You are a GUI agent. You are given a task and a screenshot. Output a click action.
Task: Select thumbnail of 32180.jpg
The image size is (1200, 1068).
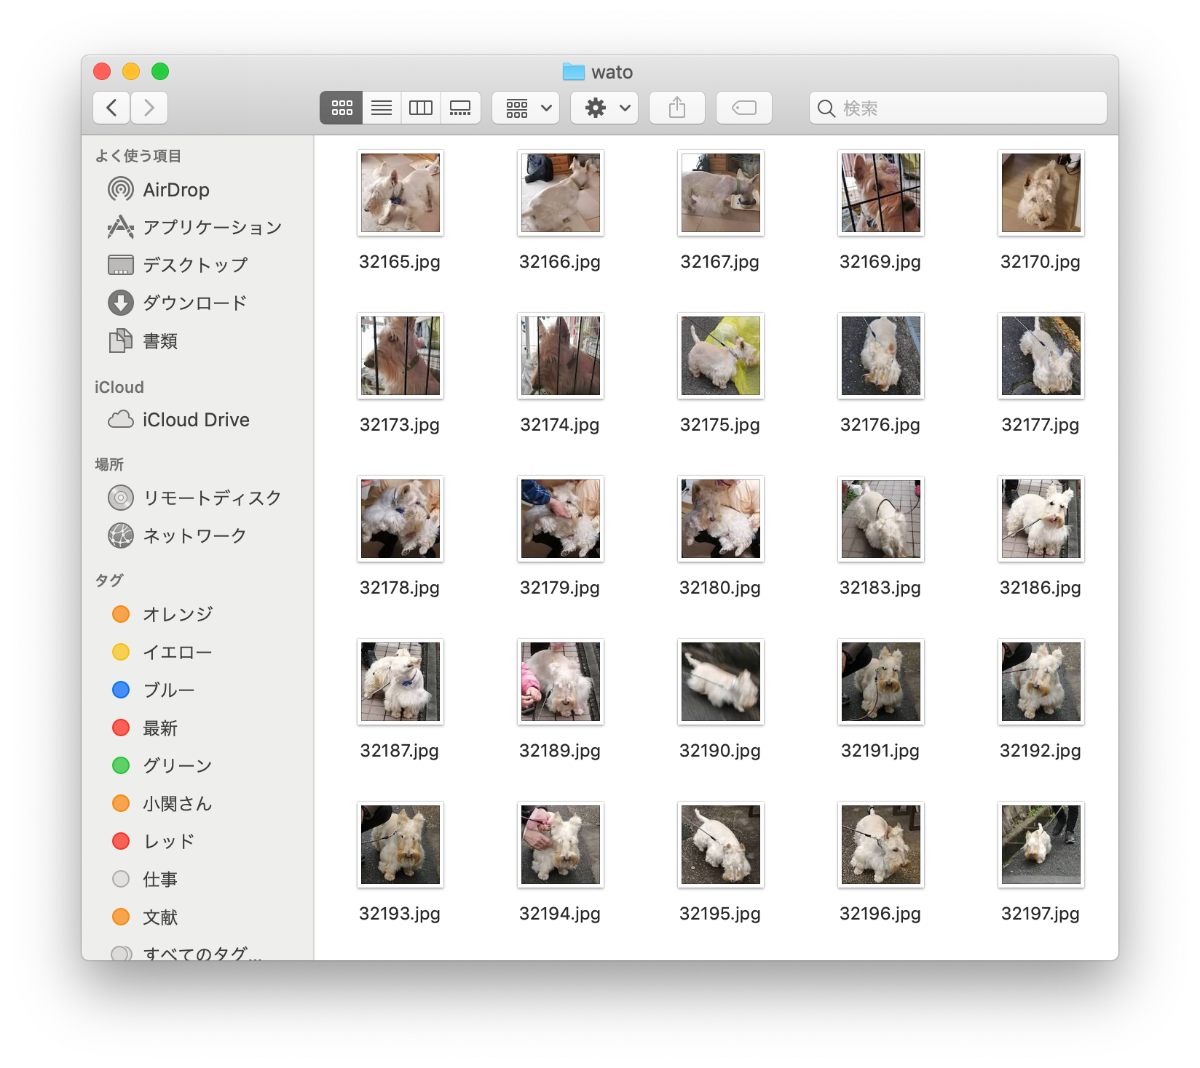(720, 519)
